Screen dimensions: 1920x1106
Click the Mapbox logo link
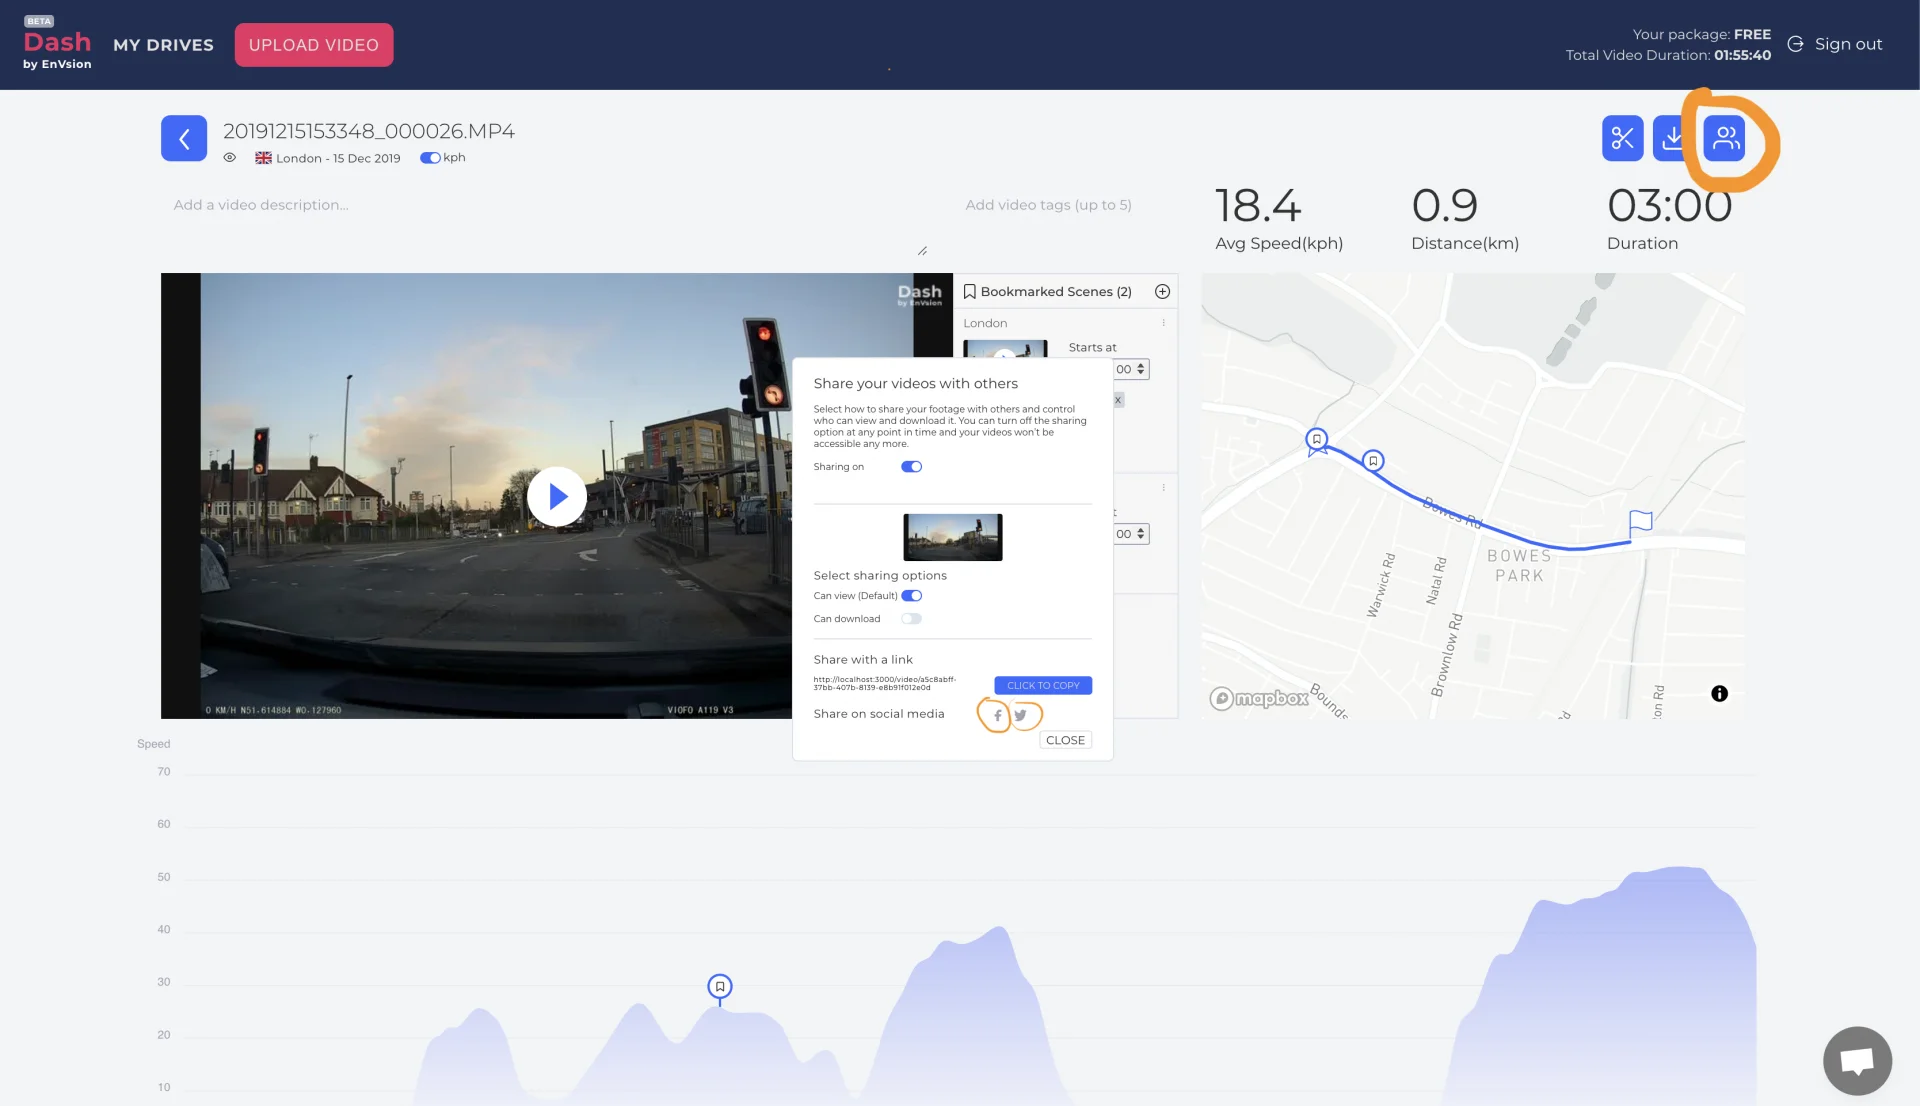[1259, 699]
